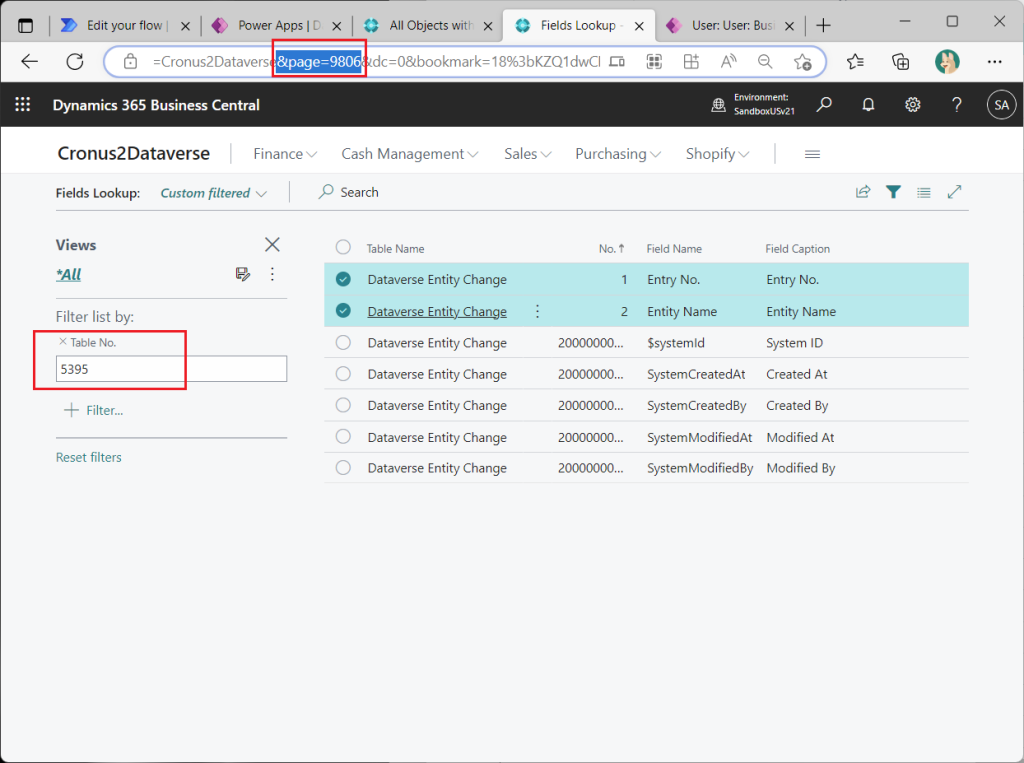Sort by the No. column header
Screen dimensions: 1024x763
[x=611, y=249]
